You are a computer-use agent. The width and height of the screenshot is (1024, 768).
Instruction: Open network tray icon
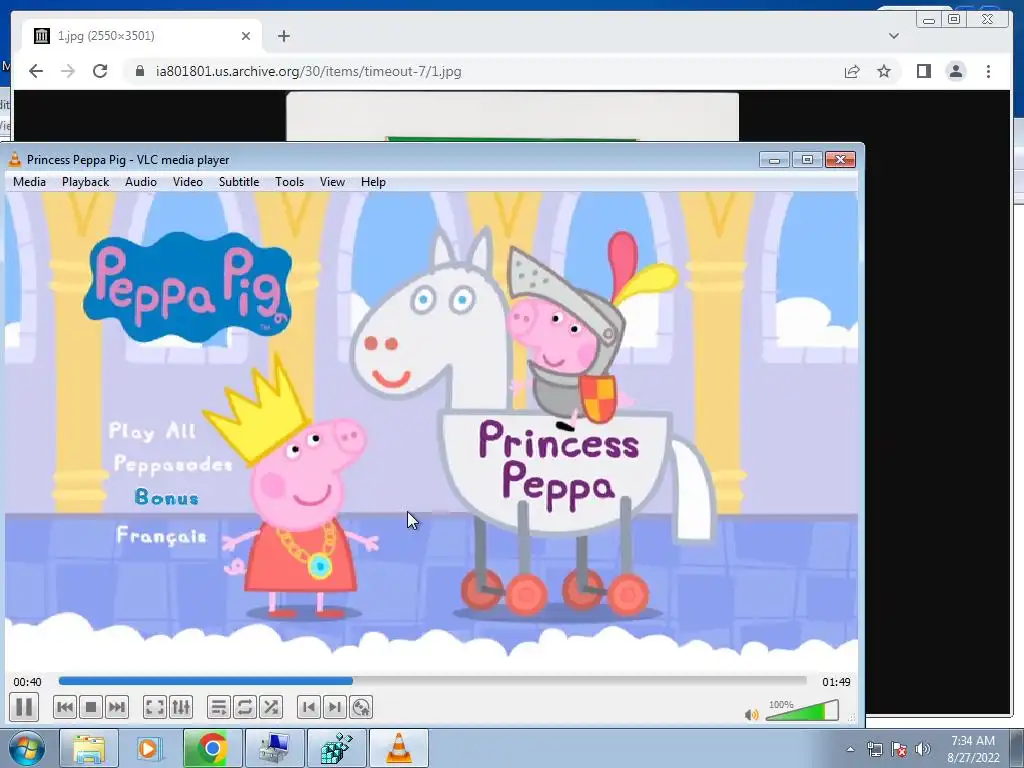pos(874,749)
